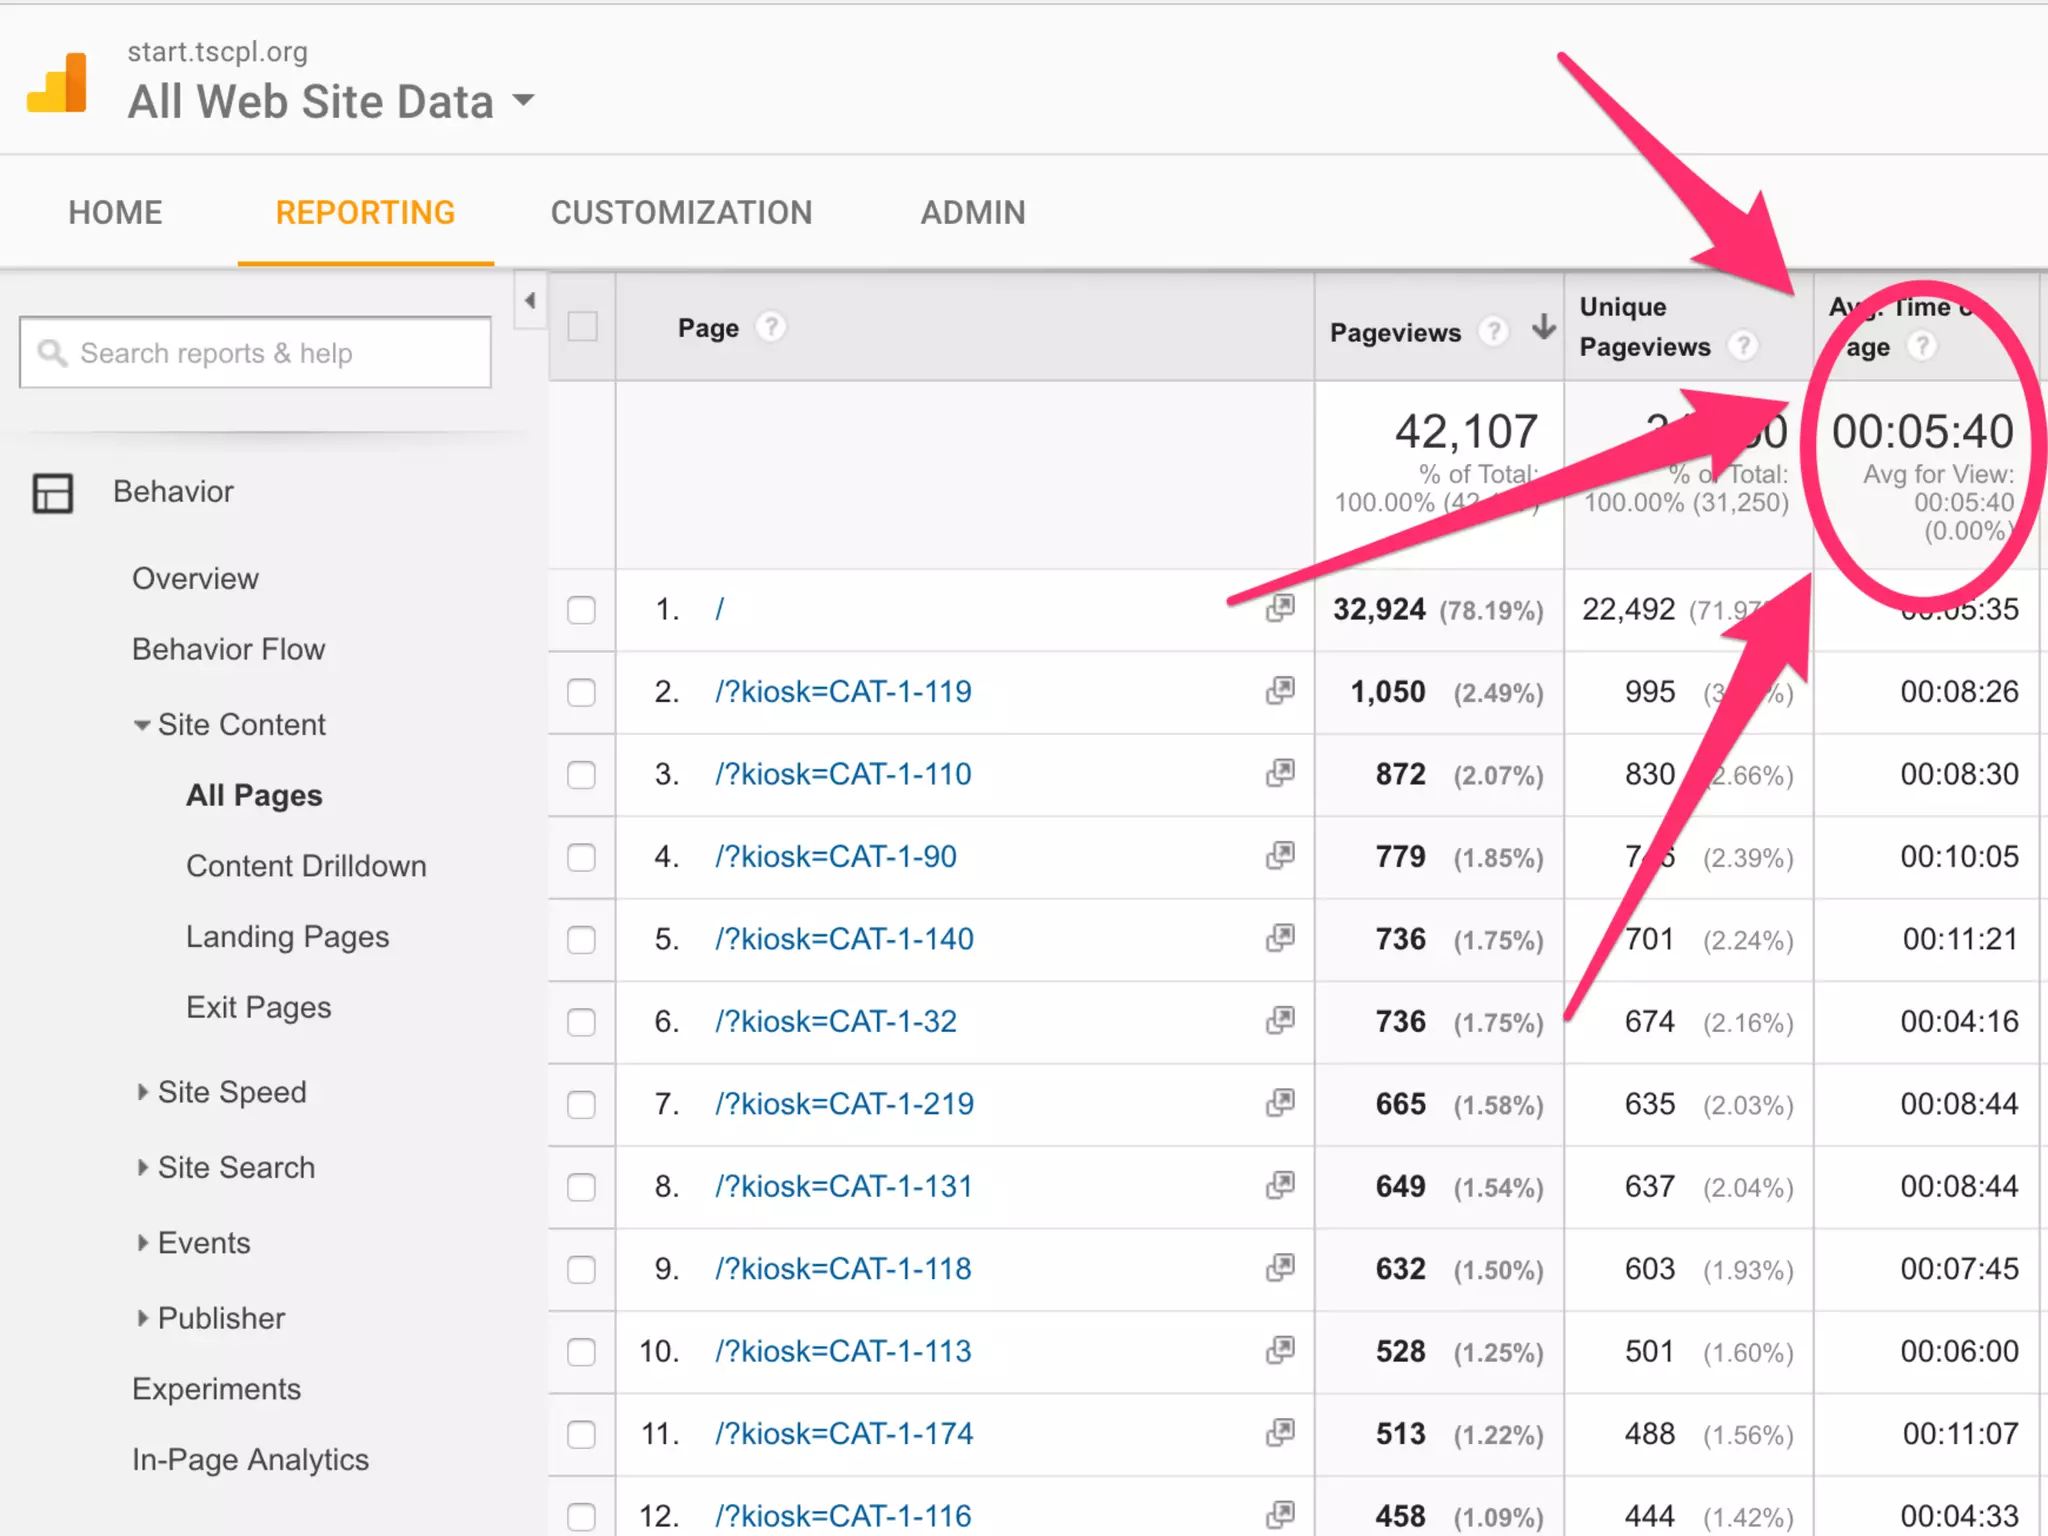The height and width of the screenshot is (1536, 2048).
Task: Switch to the Admin tab
Action: tap(972, 213)
